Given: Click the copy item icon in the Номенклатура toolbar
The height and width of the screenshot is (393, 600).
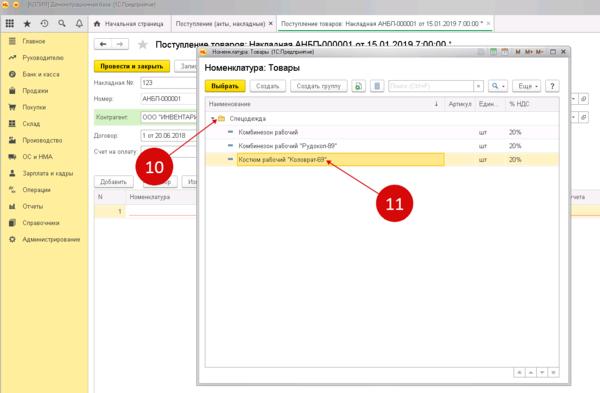Looking at the screenshot, I should pos(359,86).
